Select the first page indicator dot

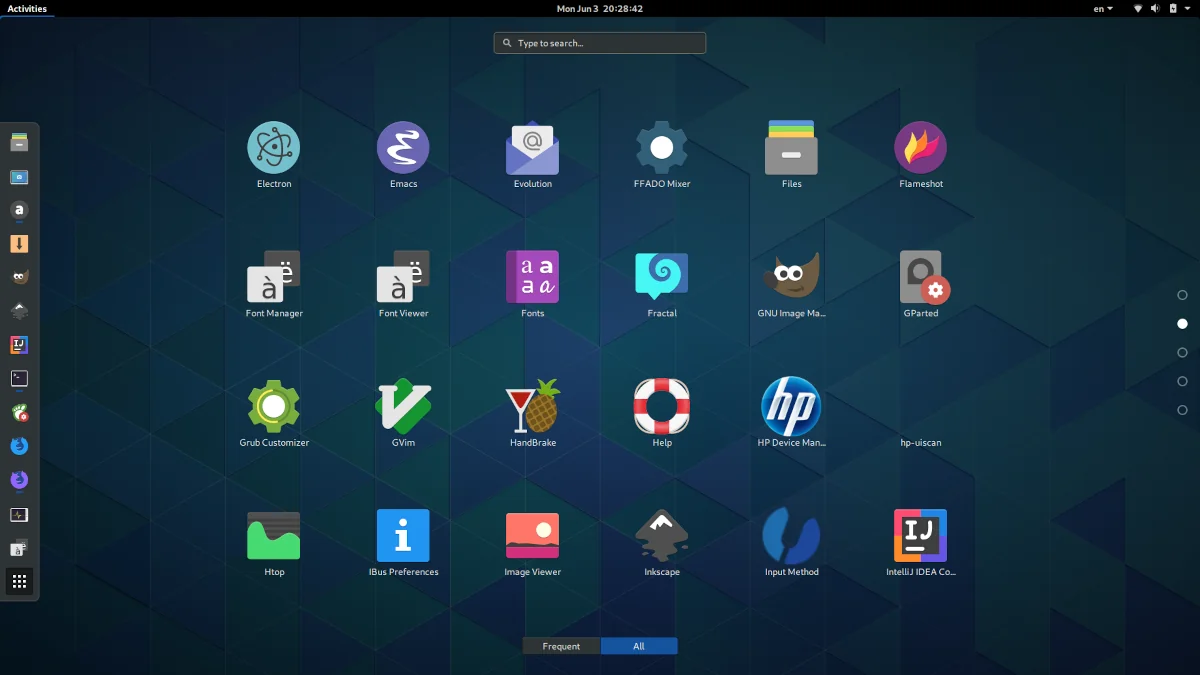click(x=1182, y=295)
